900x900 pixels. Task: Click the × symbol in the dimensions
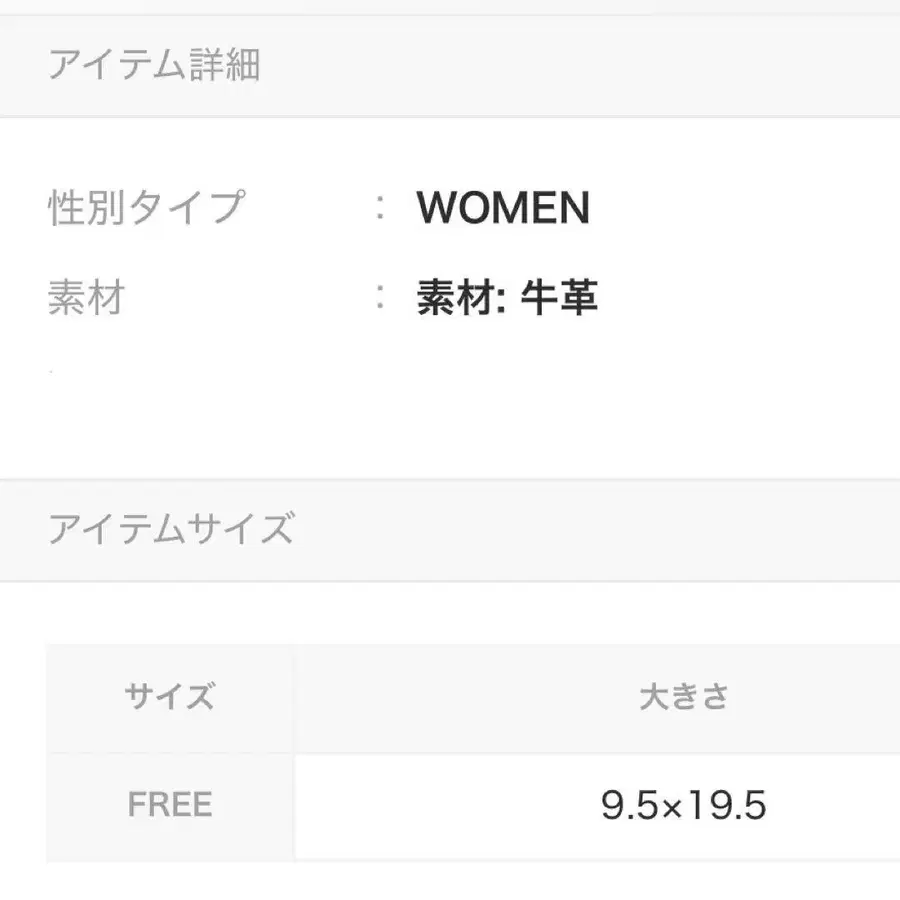673,807
